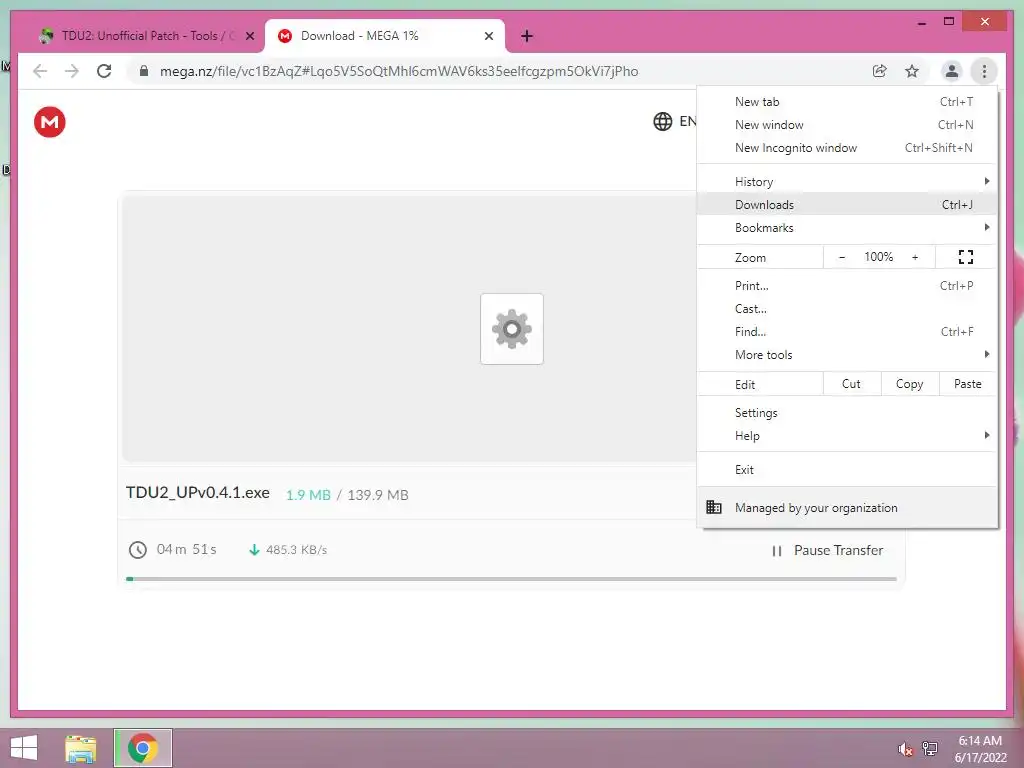Click the 1.9 MB downloaded text
The height and width of the screenshot is (768, 1024).
coord(308,495)
